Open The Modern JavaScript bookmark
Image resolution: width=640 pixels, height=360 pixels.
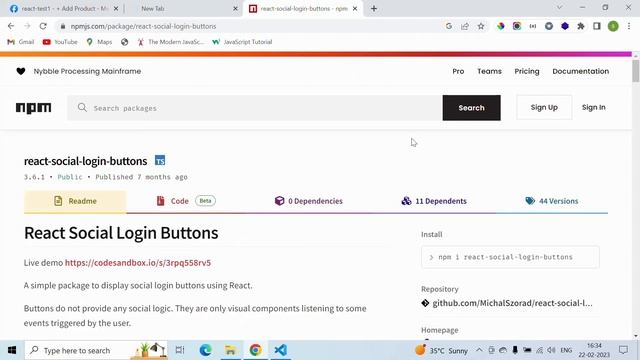[x=171, y=42]
